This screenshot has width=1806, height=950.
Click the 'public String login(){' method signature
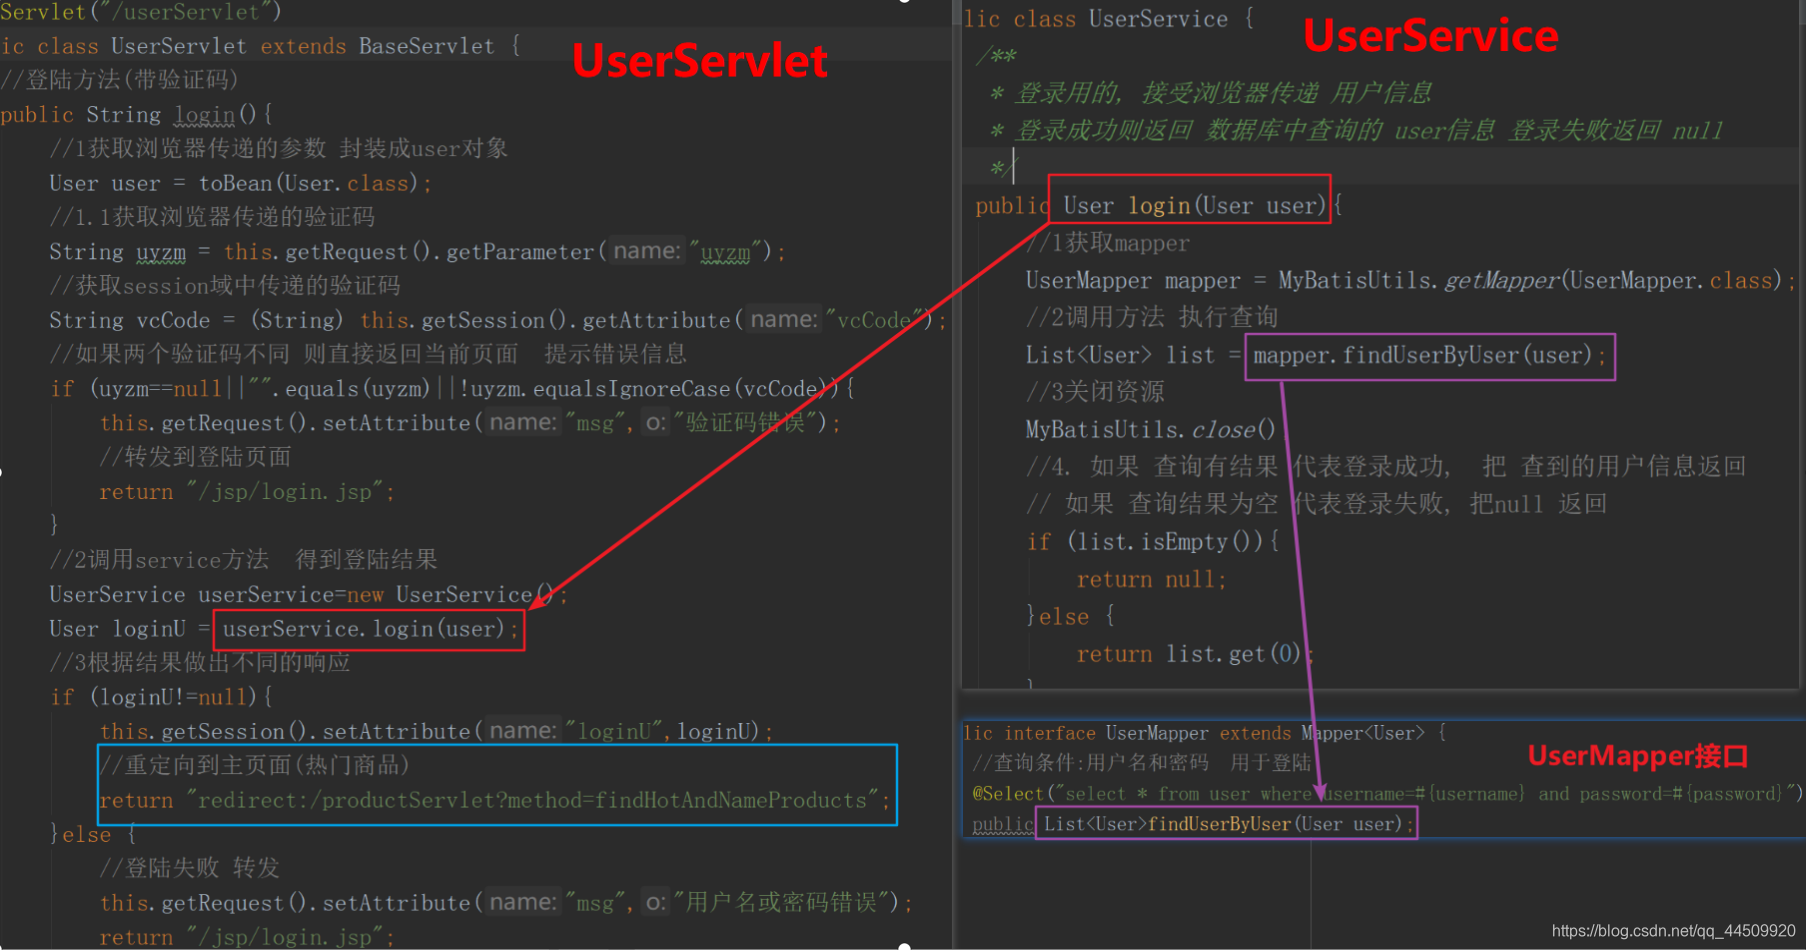coord(136,115)
